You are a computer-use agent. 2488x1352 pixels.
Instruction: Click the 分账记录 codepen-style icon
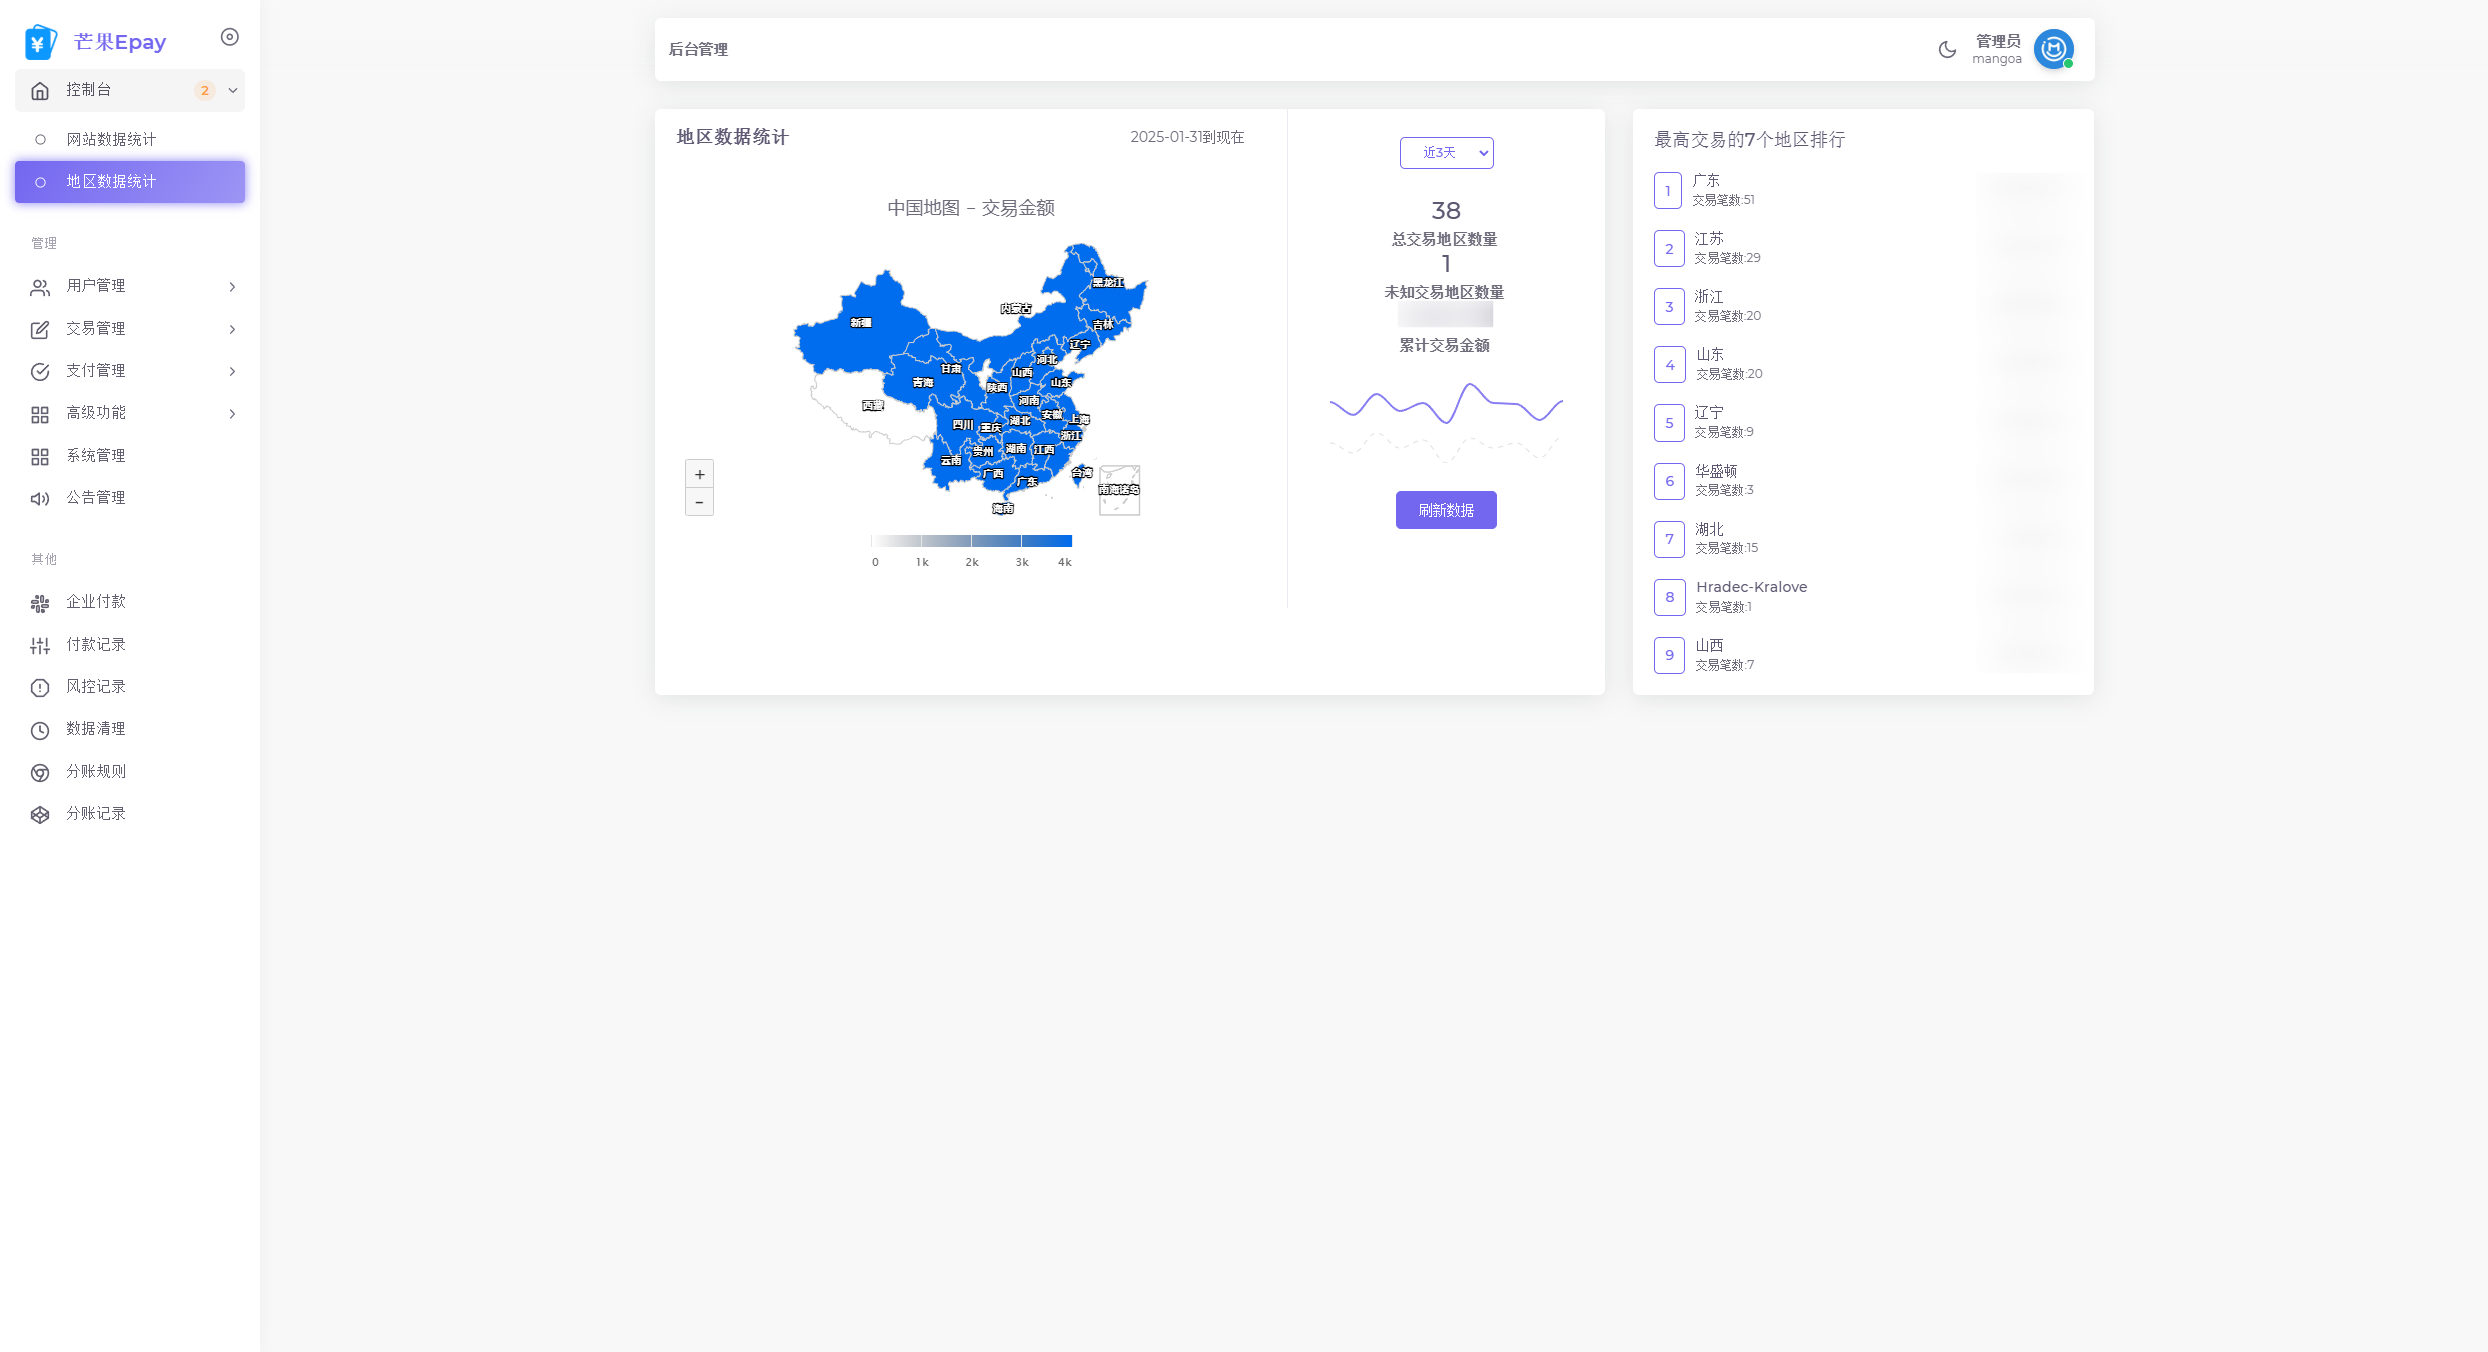point(40,815)
